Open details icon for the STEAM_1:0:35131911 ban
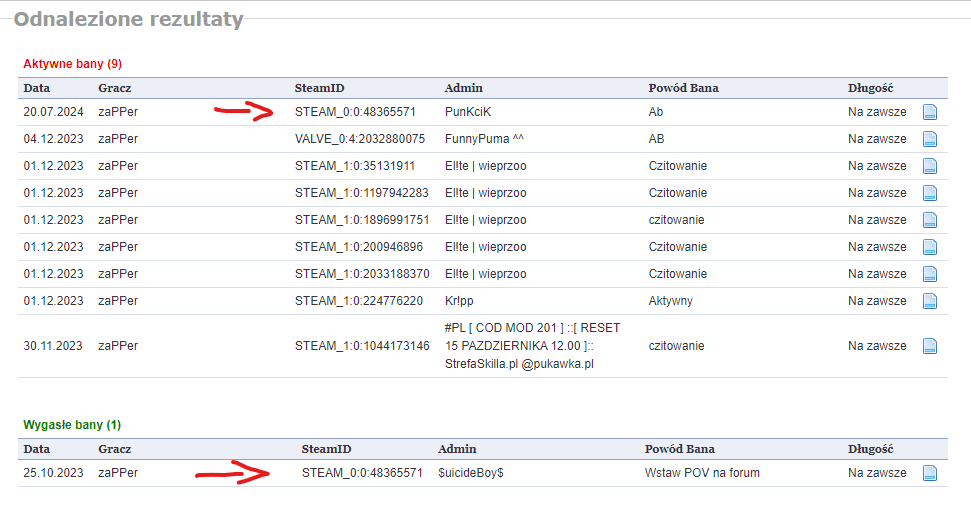The height and width of the screenshot is (526, 971). pyautogui.click(x=930, y=166)
